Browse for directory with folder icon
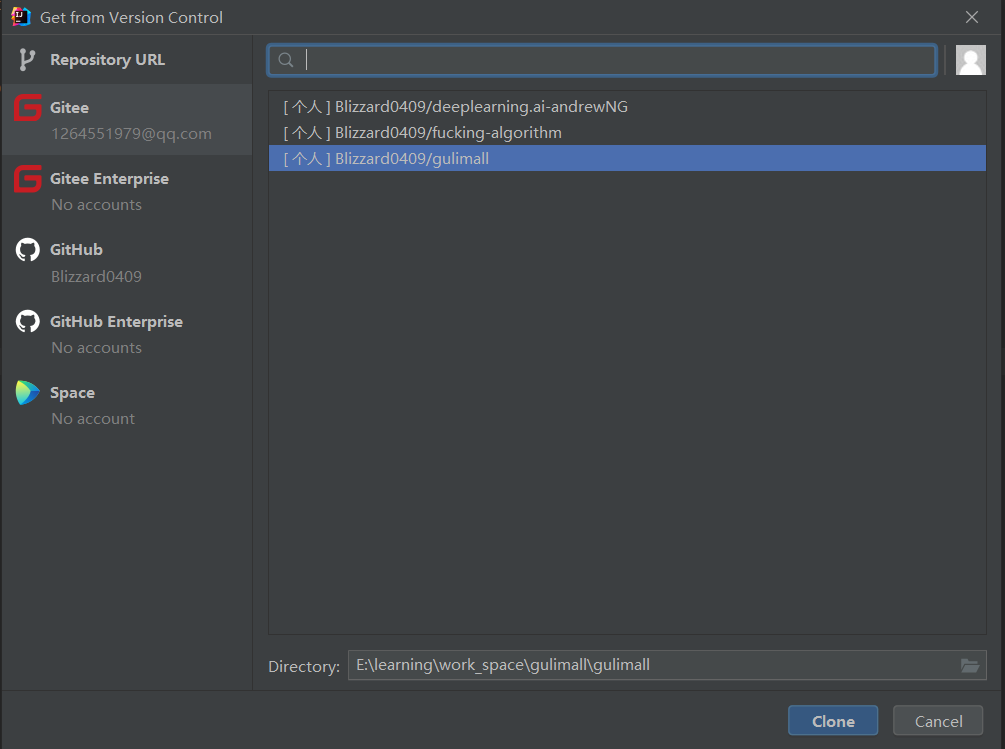 pos(970,666)
